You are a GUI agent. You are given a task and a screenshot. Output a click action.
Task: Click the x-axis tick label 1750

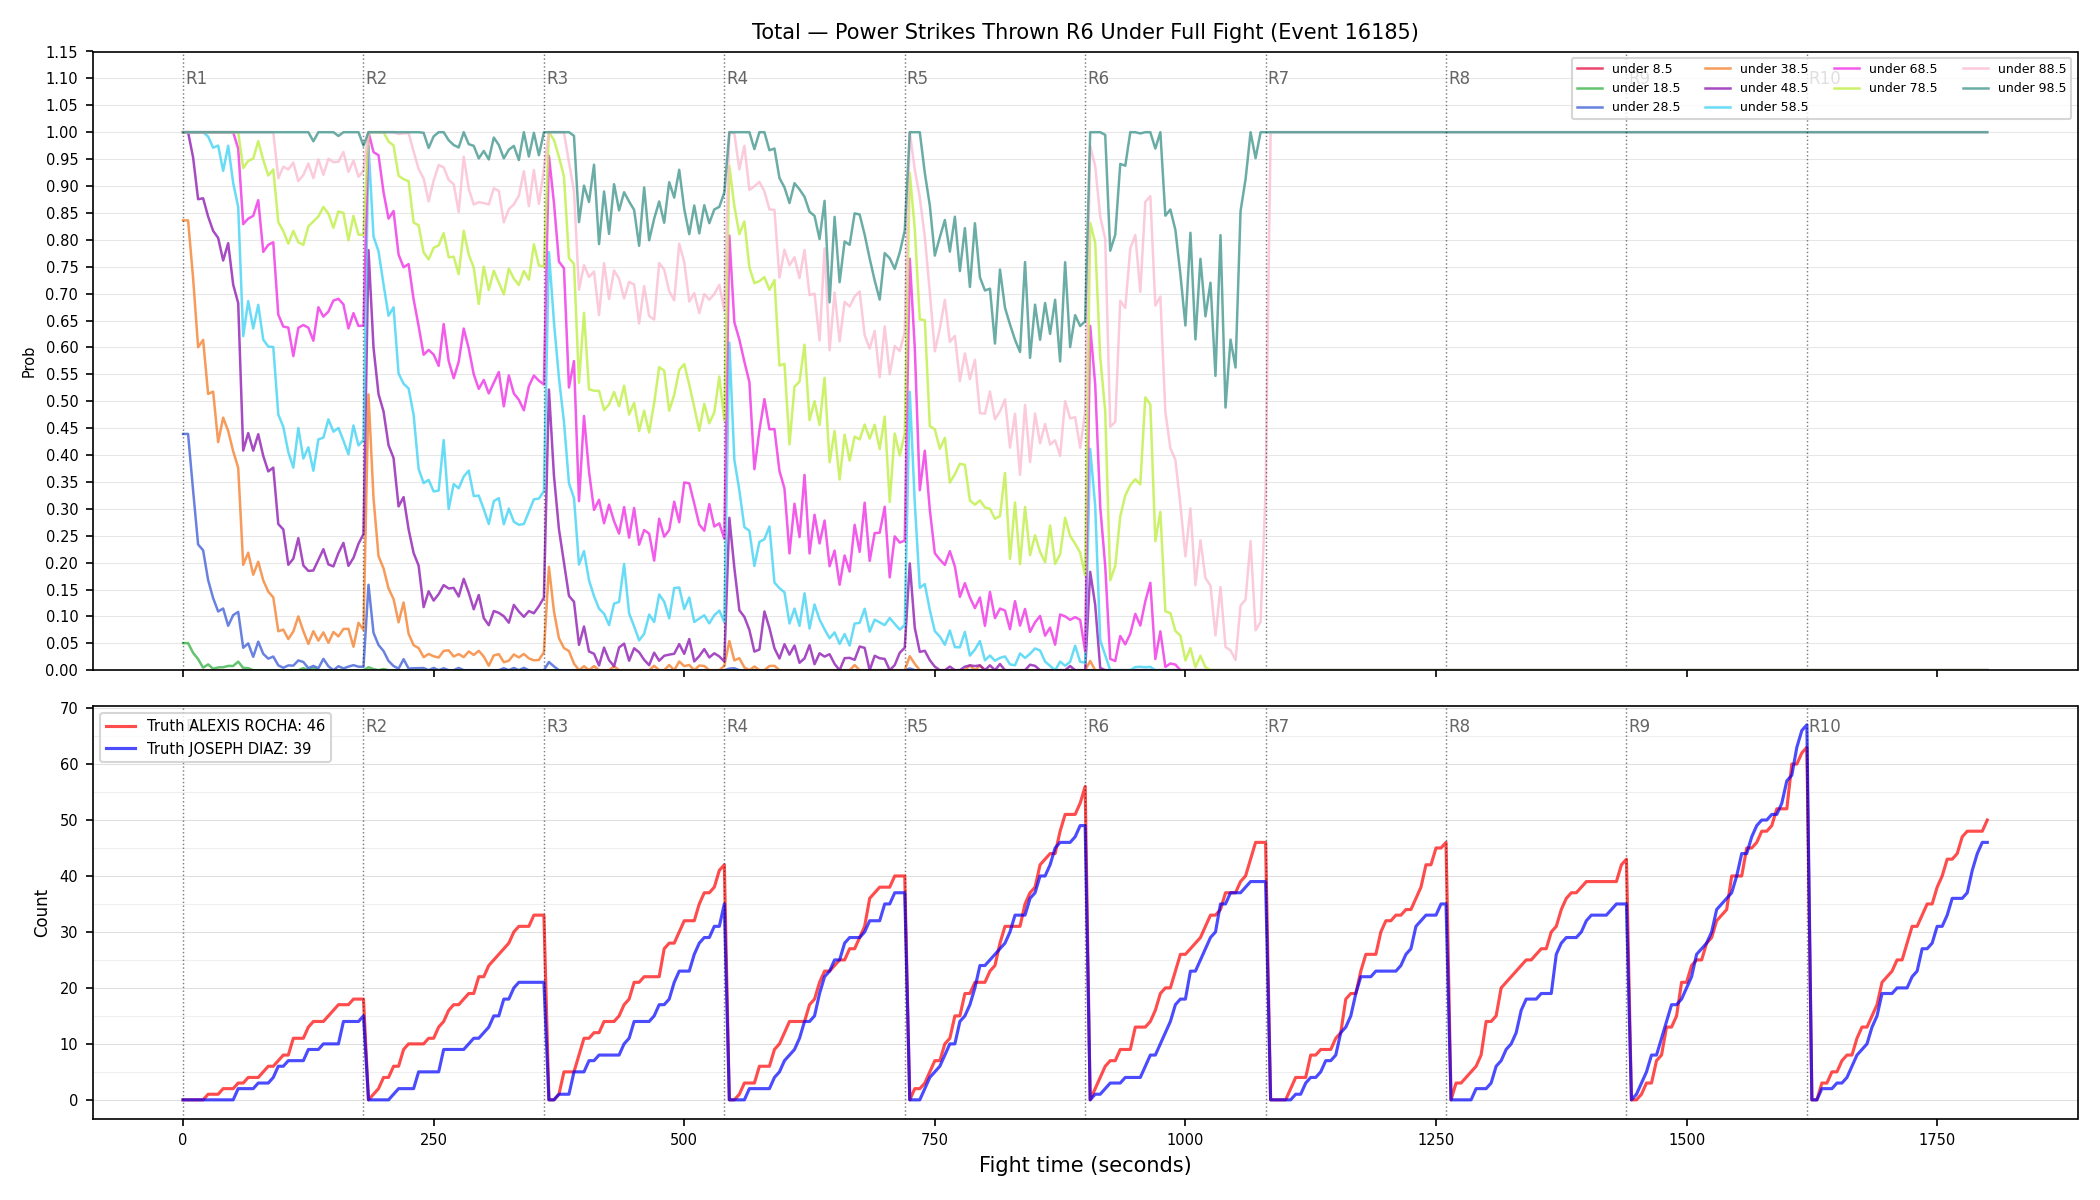click(1937, 1139)
